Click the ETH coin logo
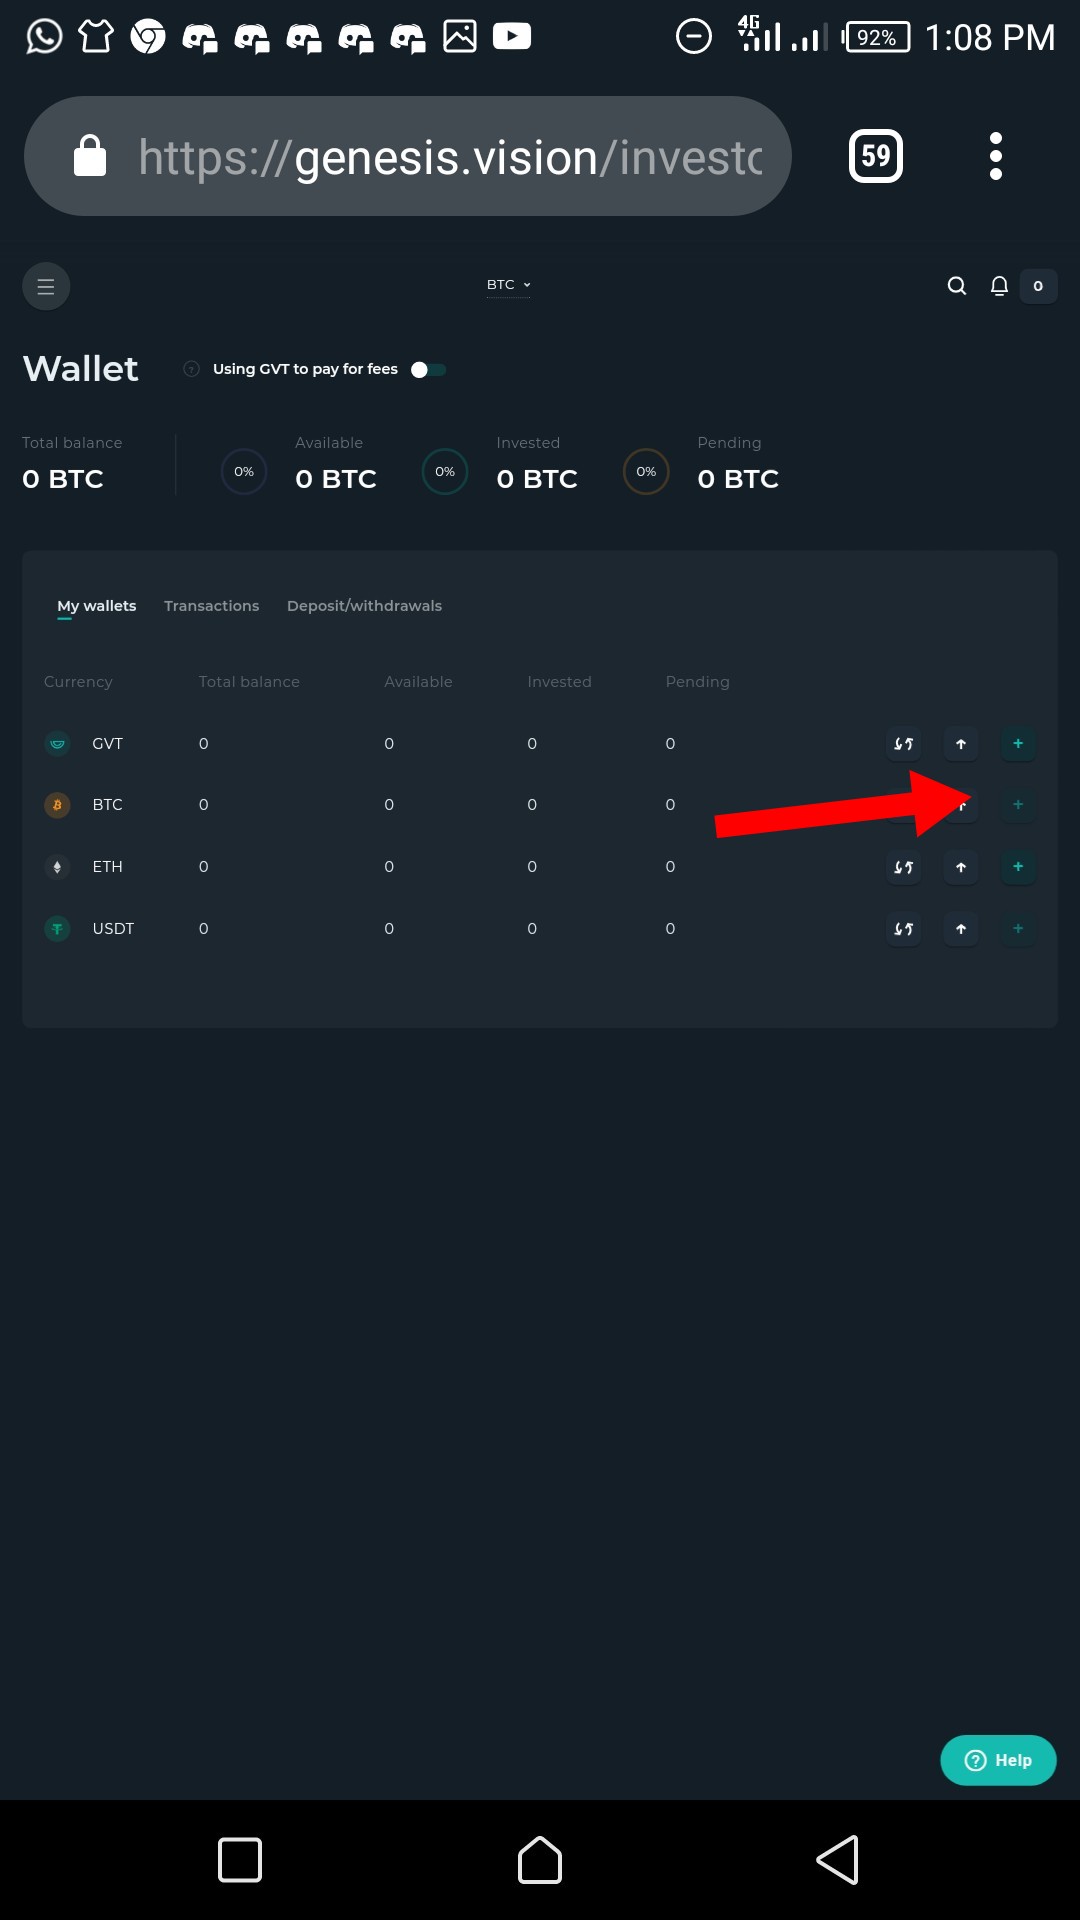1080x1920 pixels. click(x=57, y=867)
